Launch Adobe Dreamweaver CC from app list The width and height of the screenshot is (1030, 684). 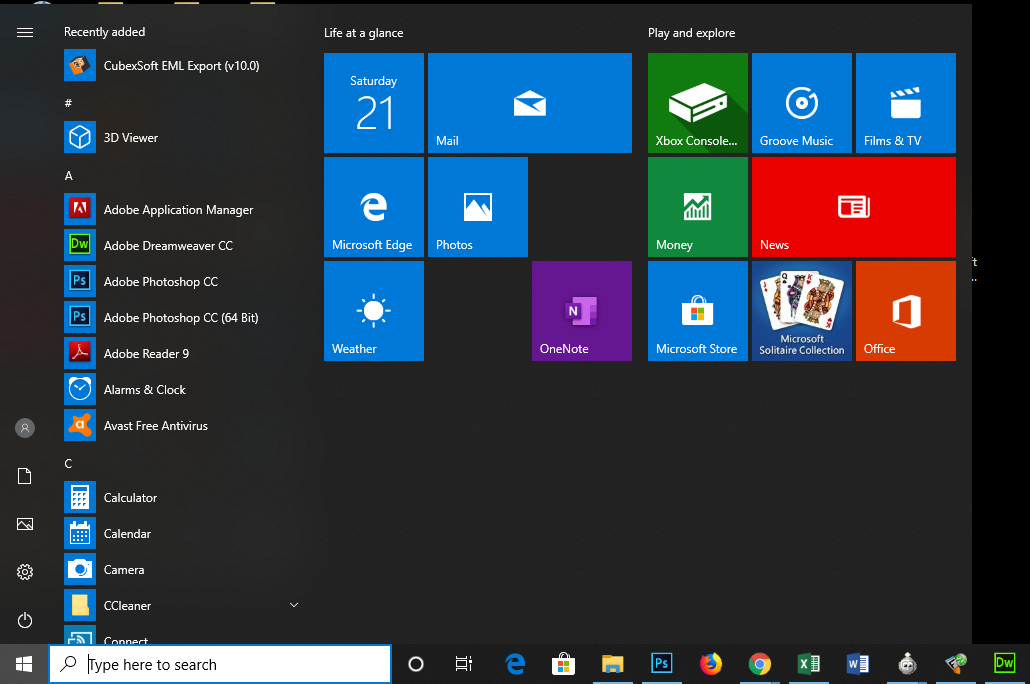click(182, 246)
